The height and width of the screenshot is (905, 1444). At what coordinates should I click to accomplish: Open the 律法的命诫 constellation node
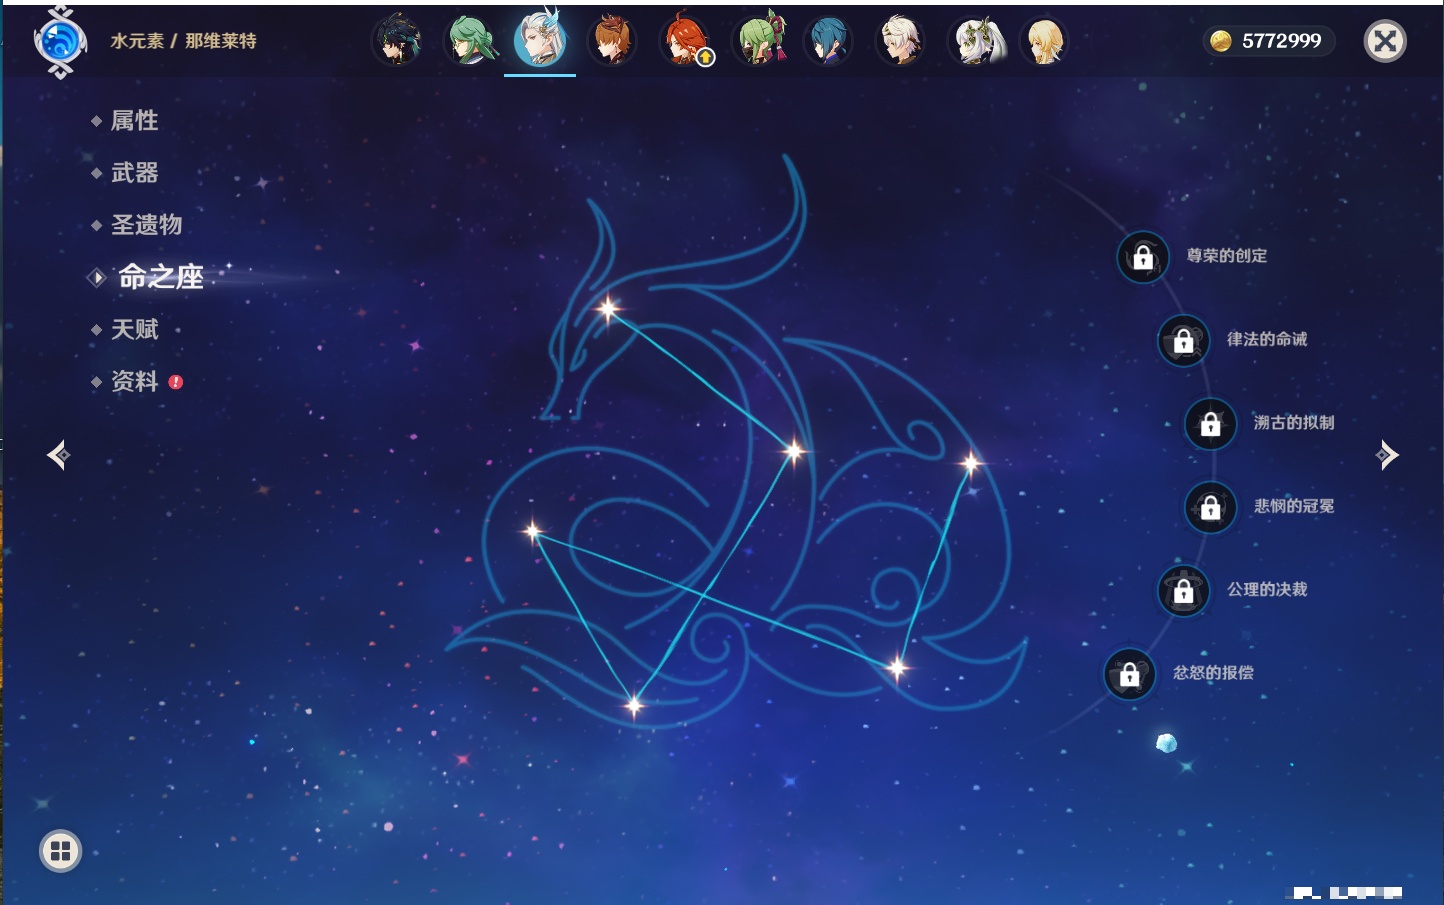coord(1184,341)
